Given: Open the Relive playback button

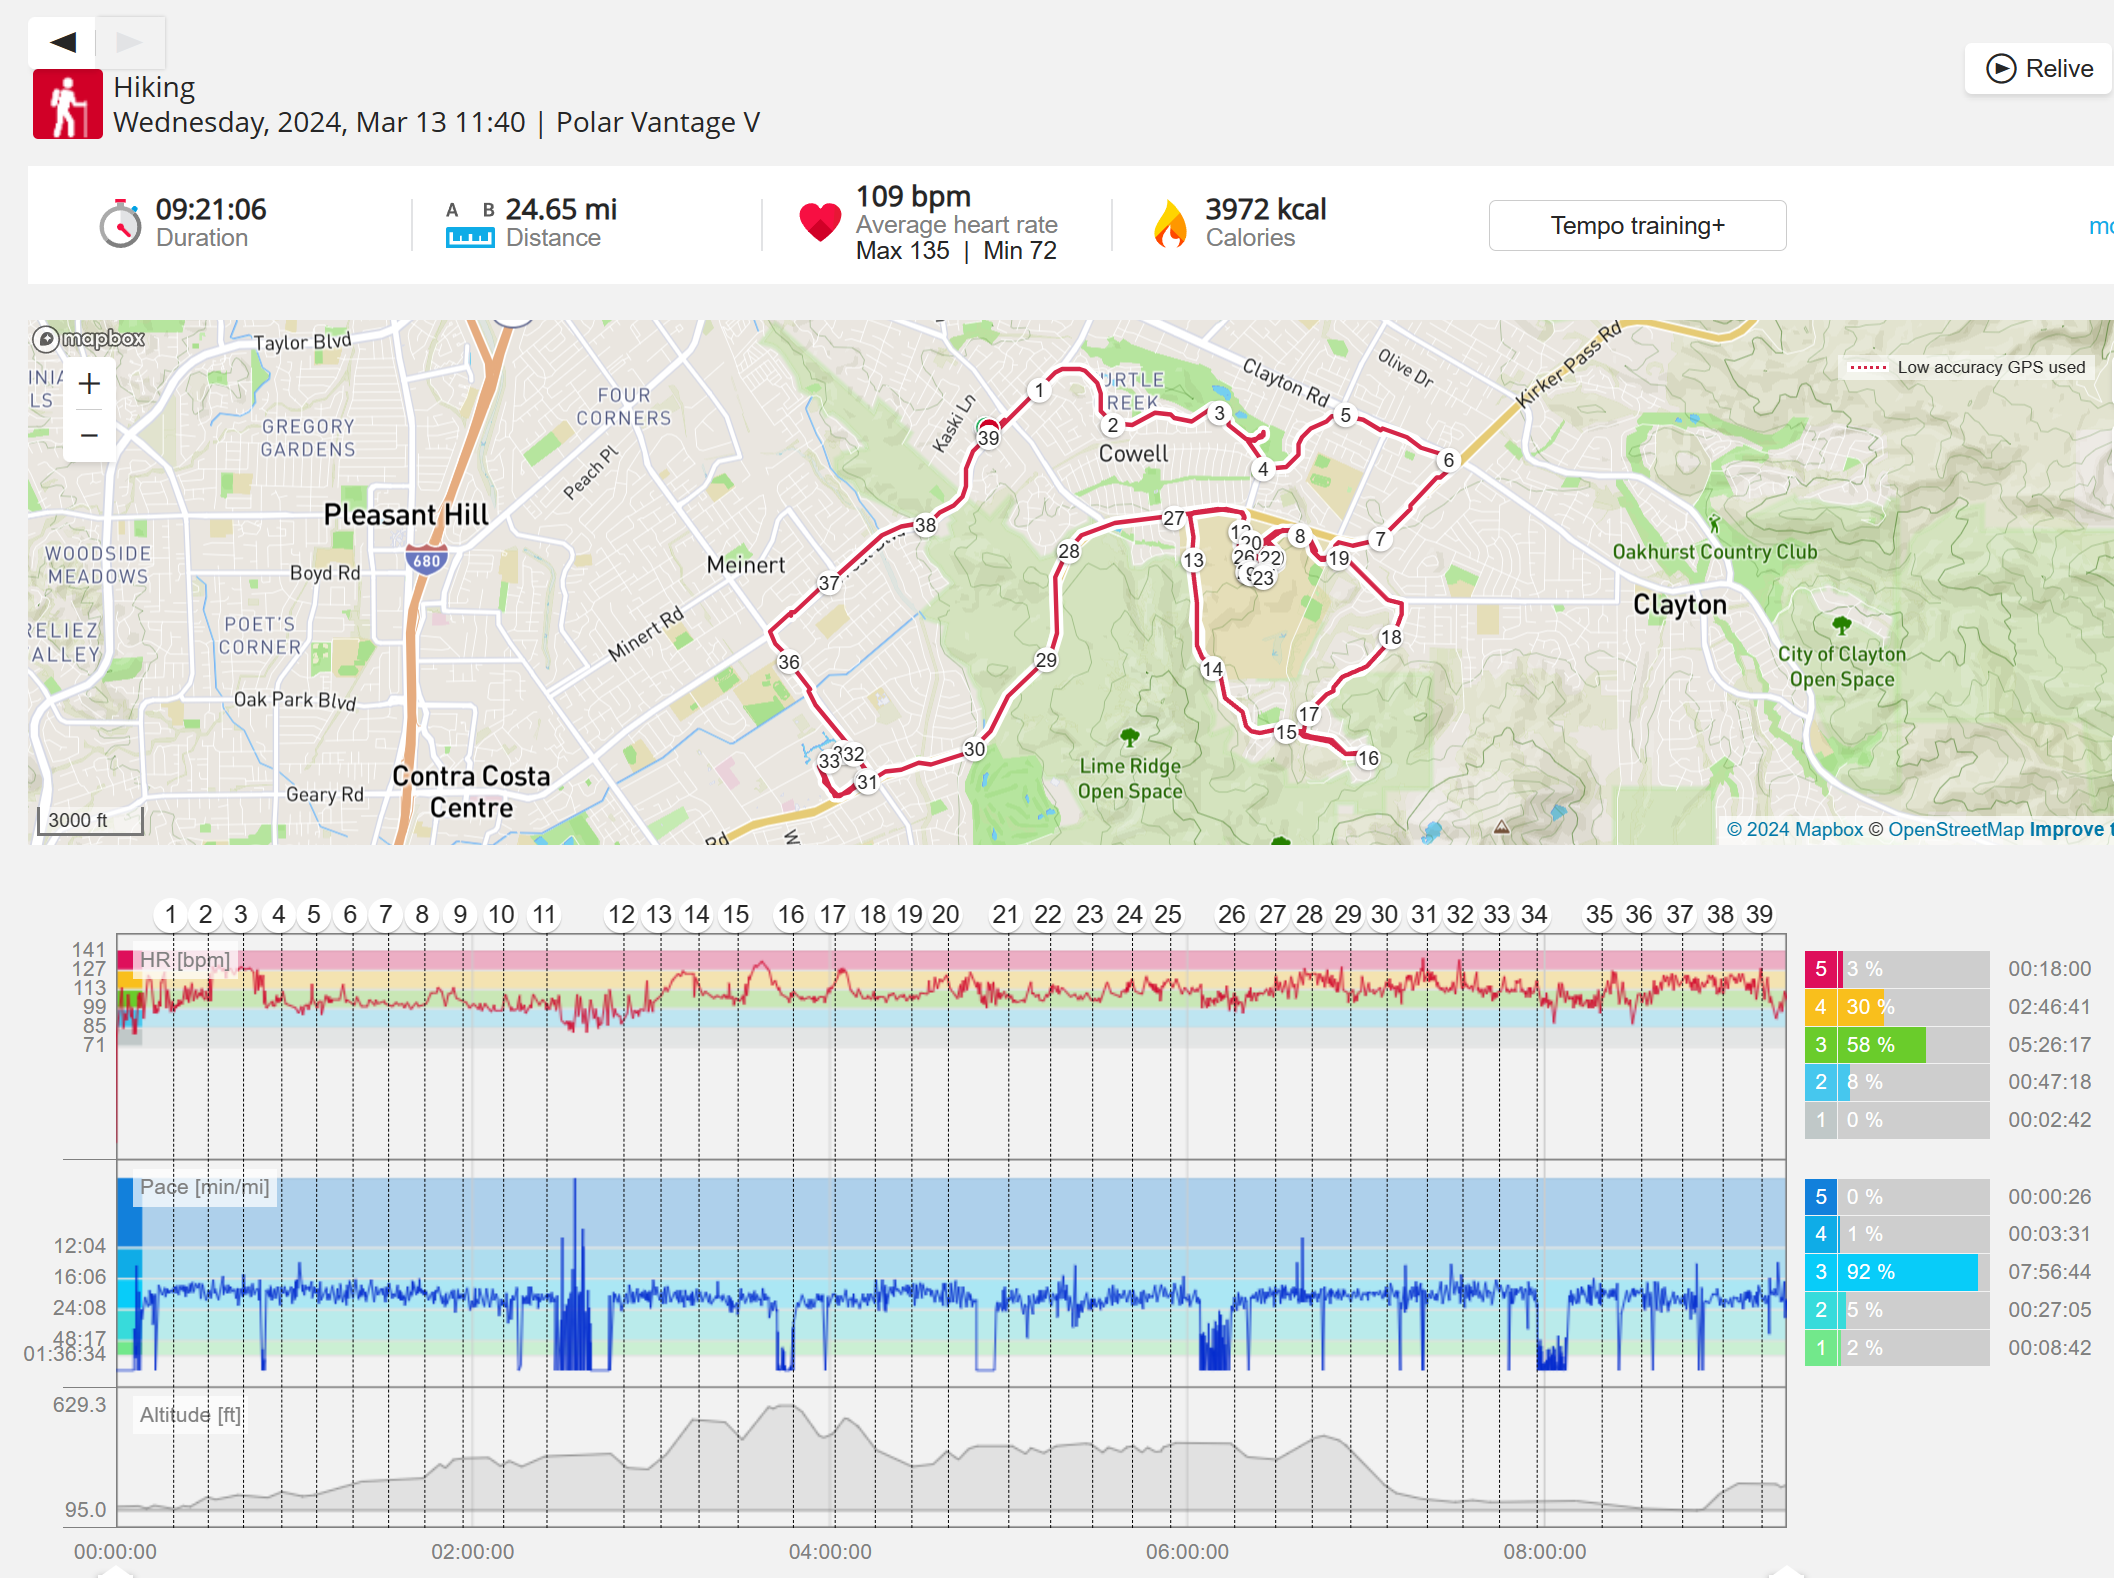Looking at the screenshot, I should click(x=2038, y=68).
